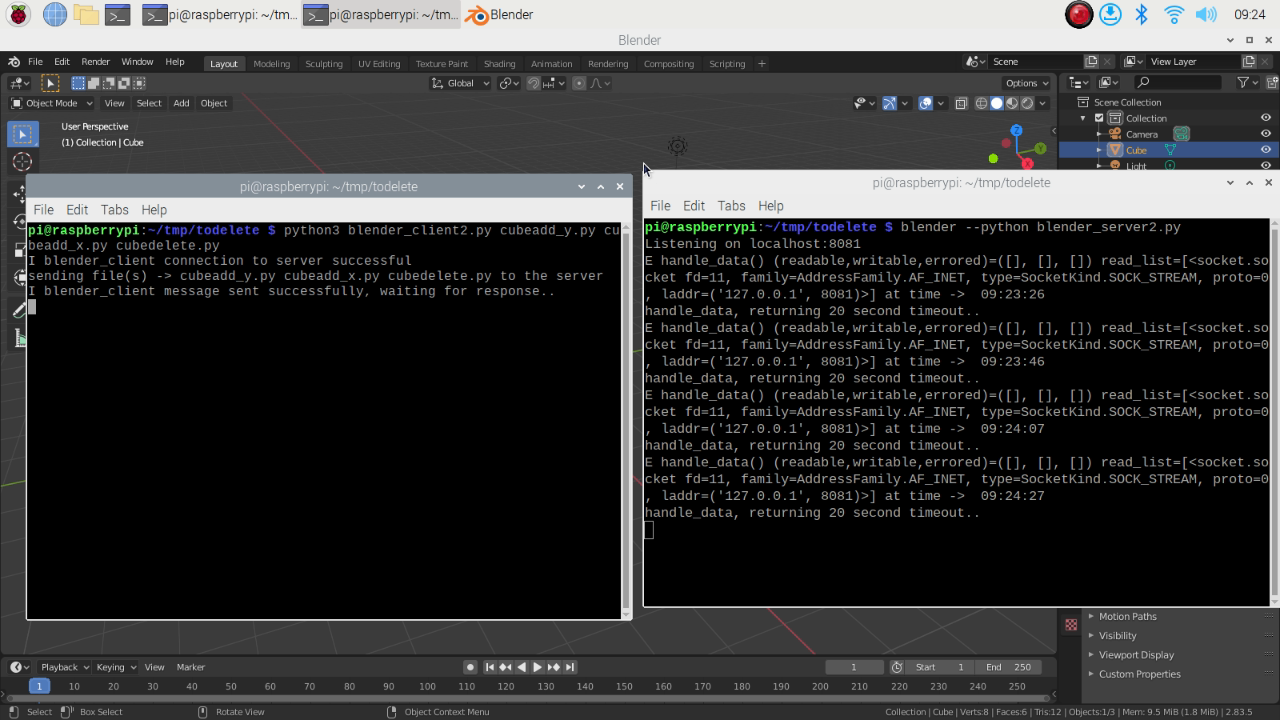1280x720 pixels.
Task: Switch to the Modeling workspace tab
Action: 271,63
